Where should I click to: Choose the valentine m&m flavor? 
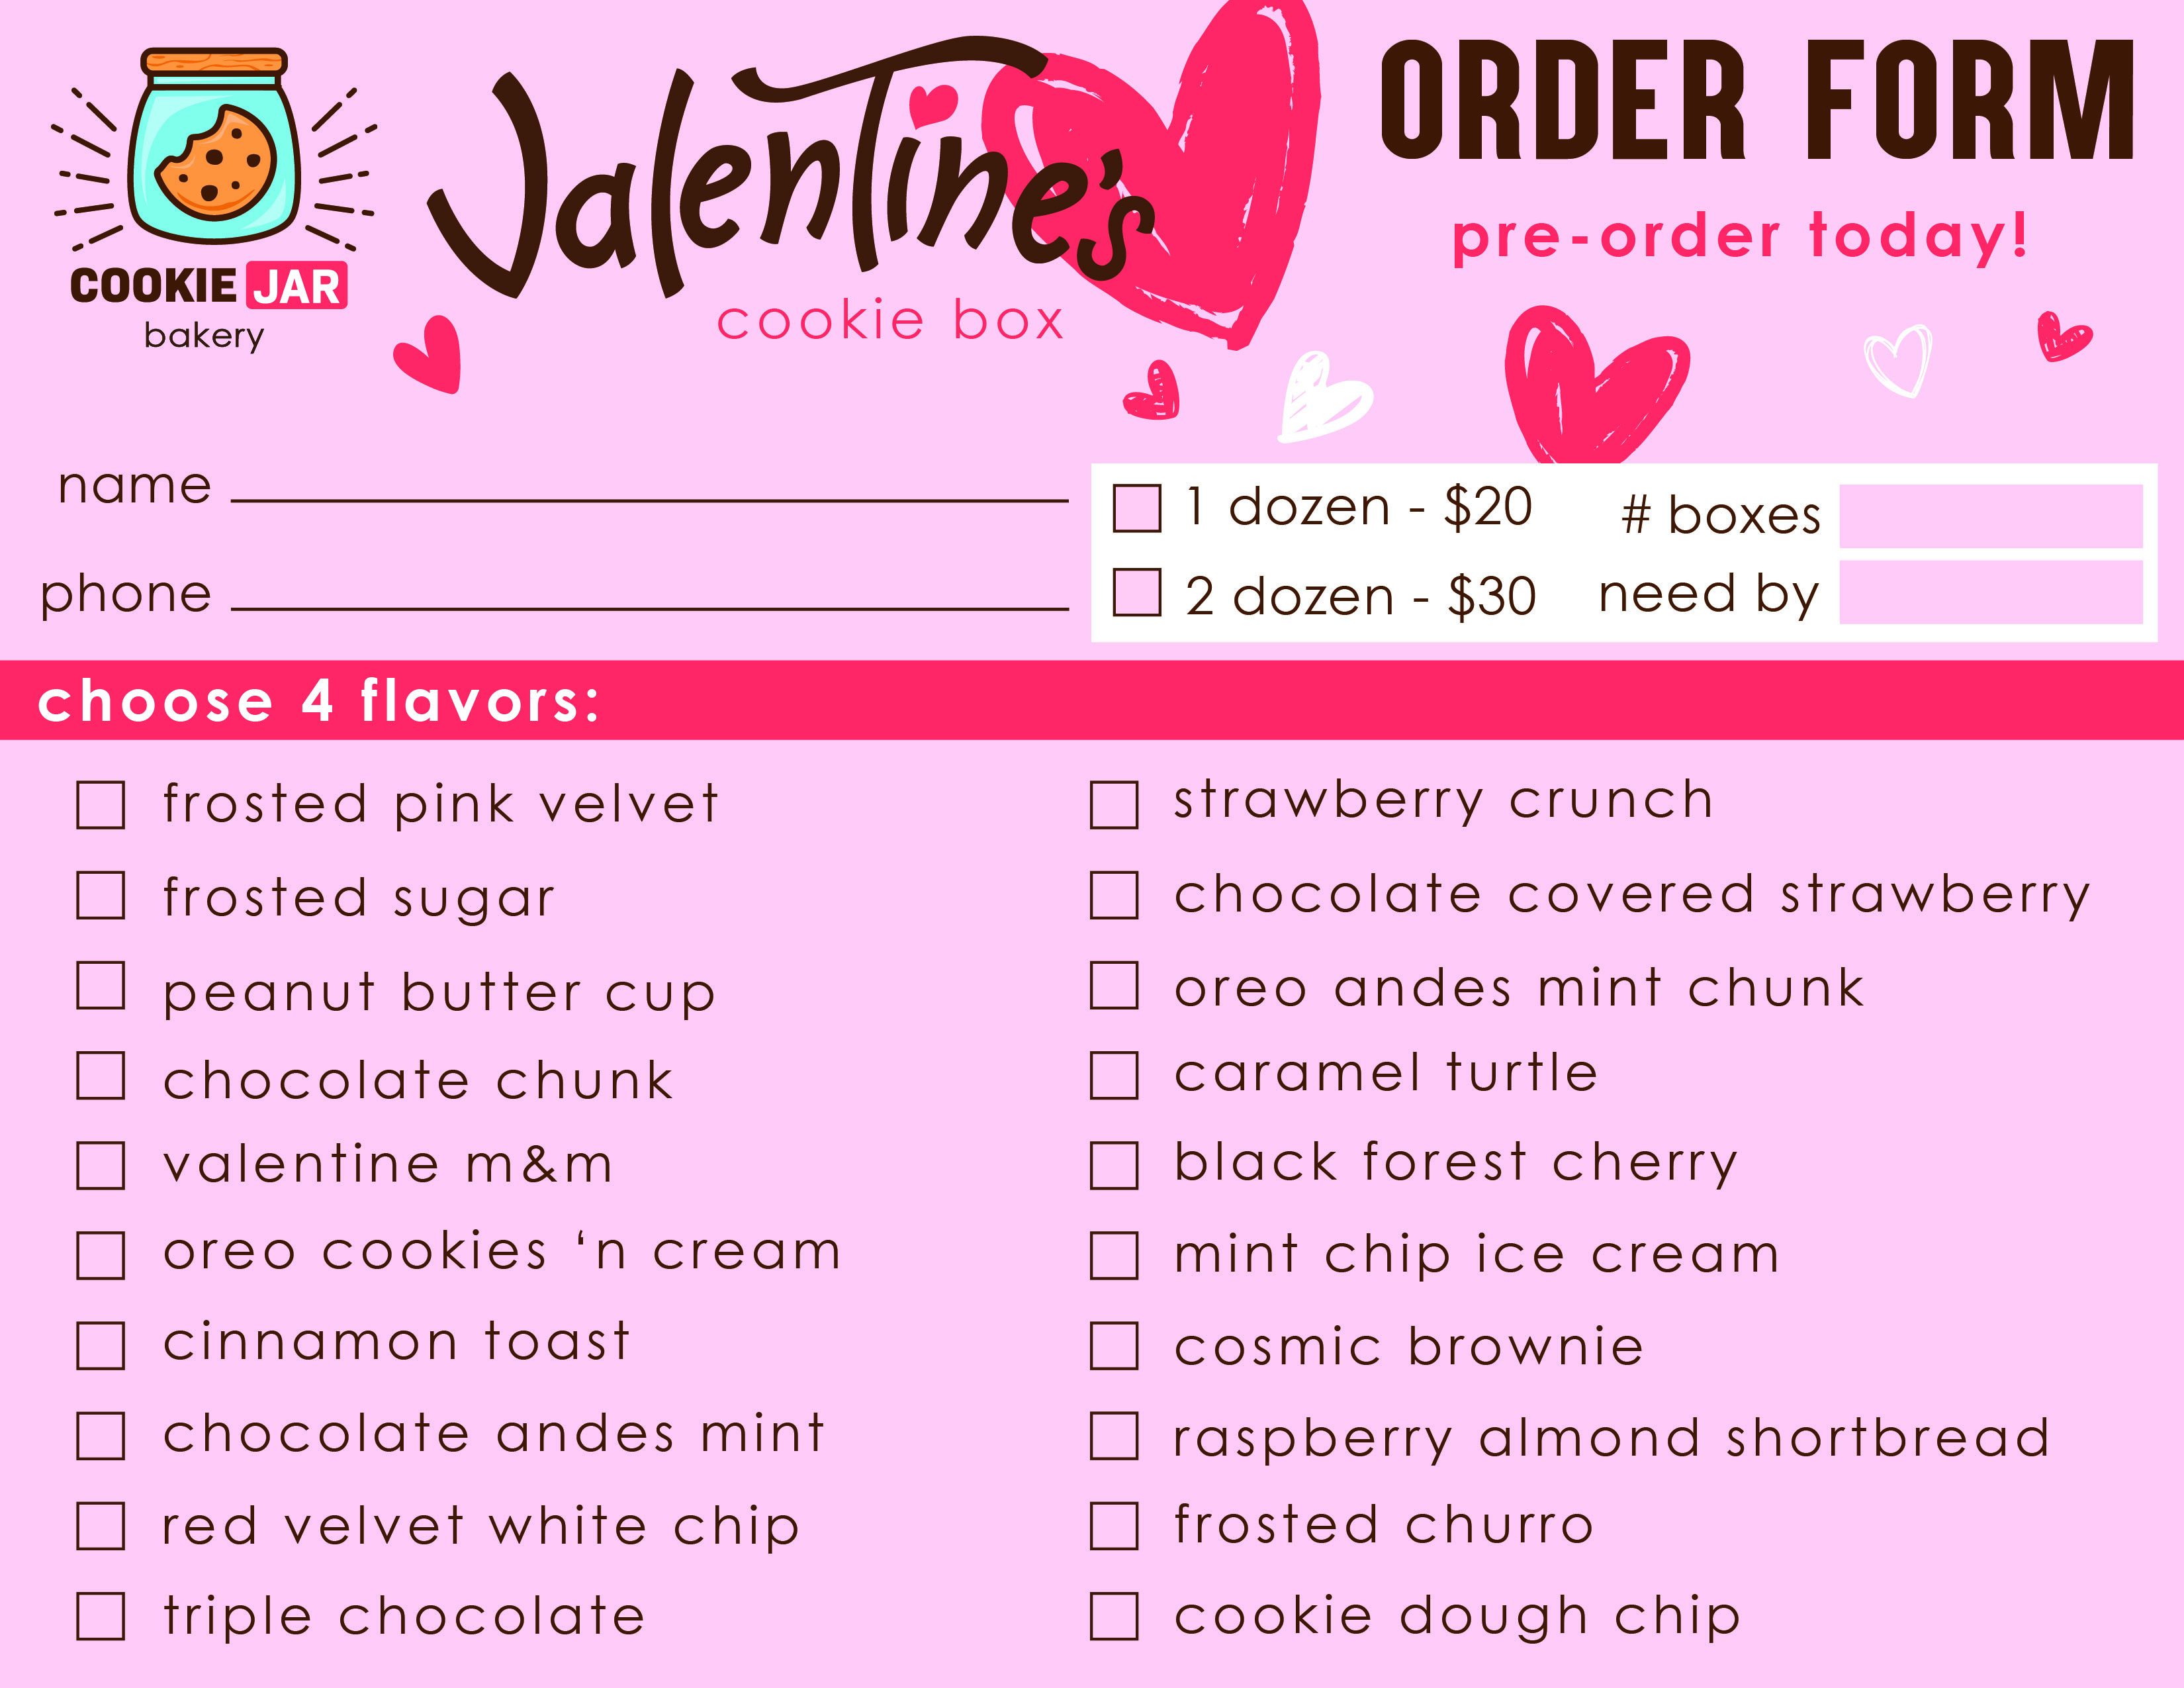tap(101, 1166)
